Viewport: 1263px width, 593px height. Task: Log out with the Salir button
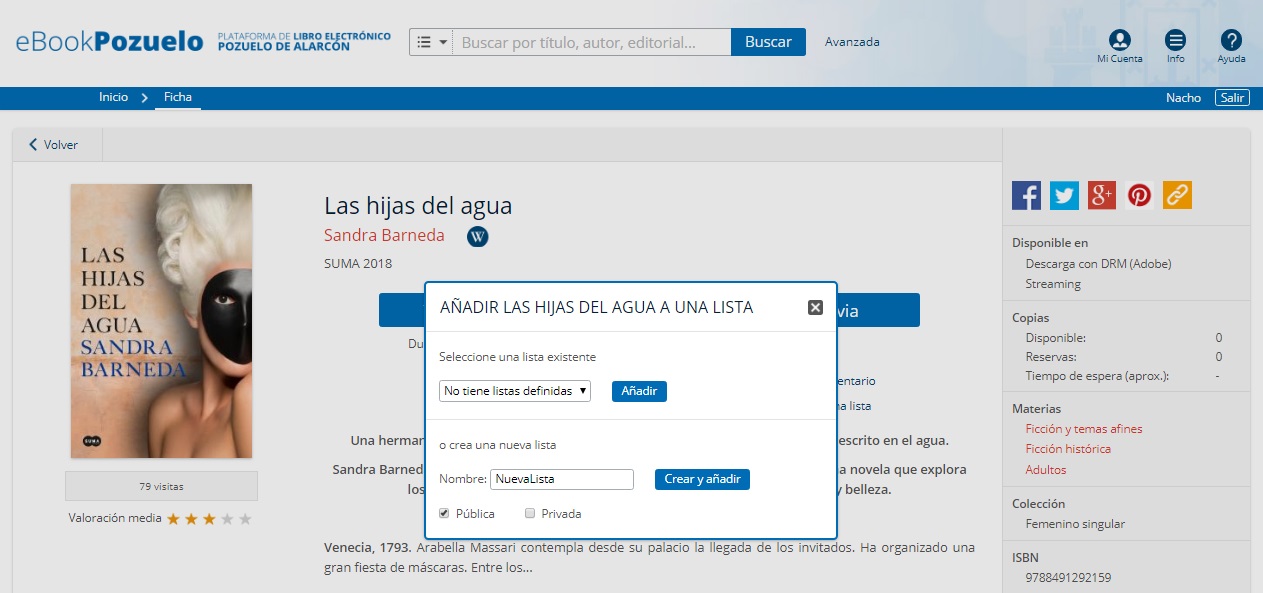pyautogui.click(x=1232, y=98)
